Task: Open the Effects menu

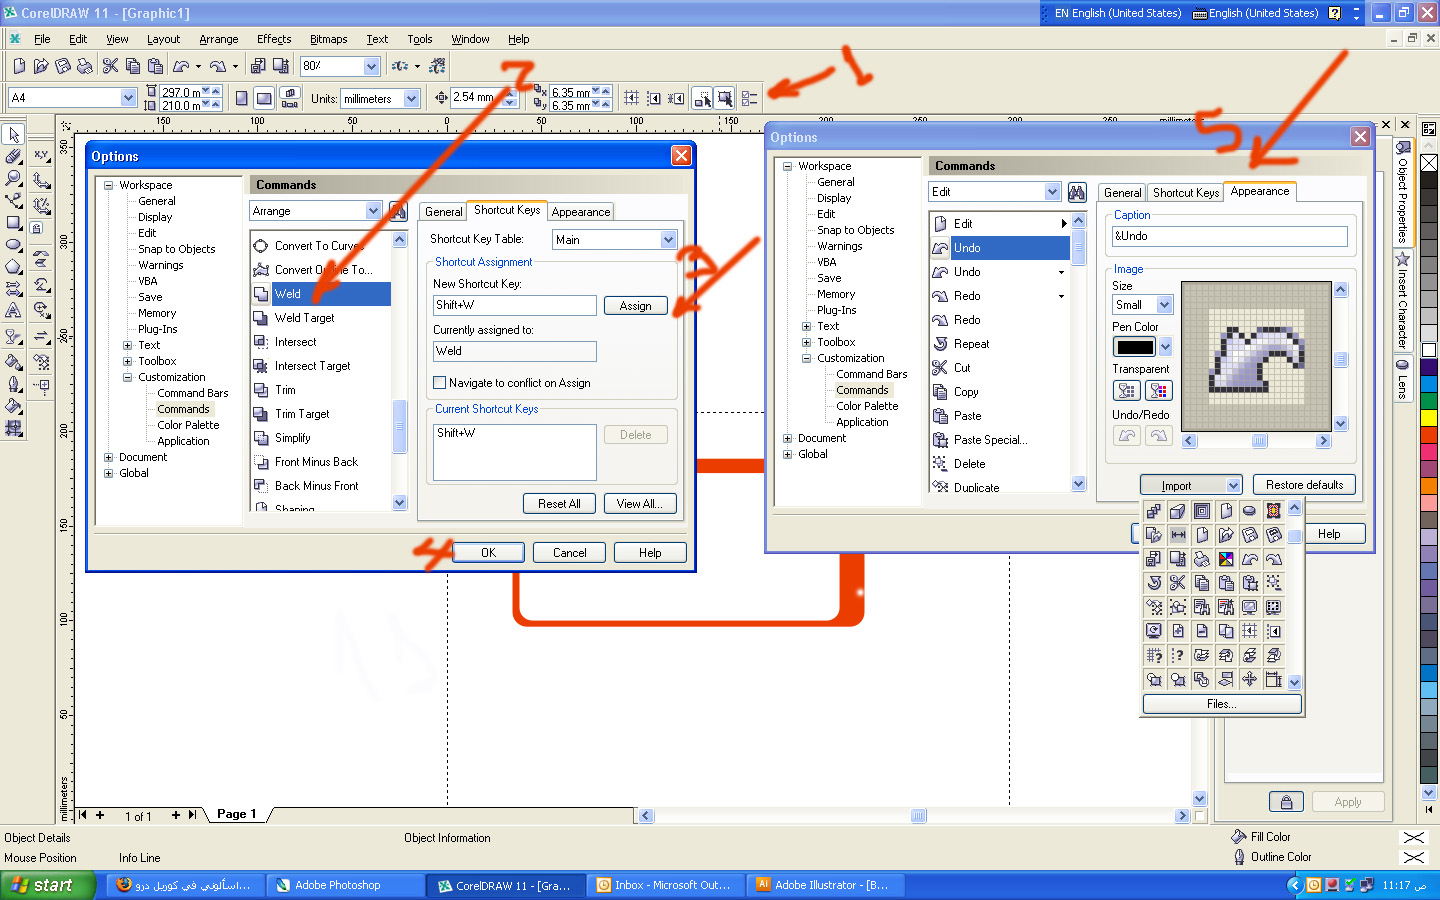Action: click(x=274, y=39)
